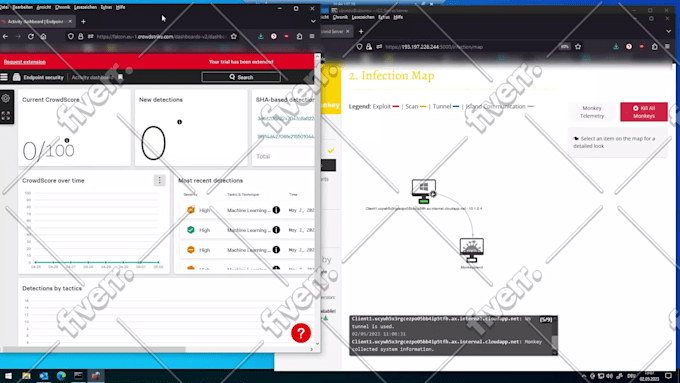Open the Falcon hamburger navigation menu
This screenshot has width=680, height=383.
coord(4,77)
